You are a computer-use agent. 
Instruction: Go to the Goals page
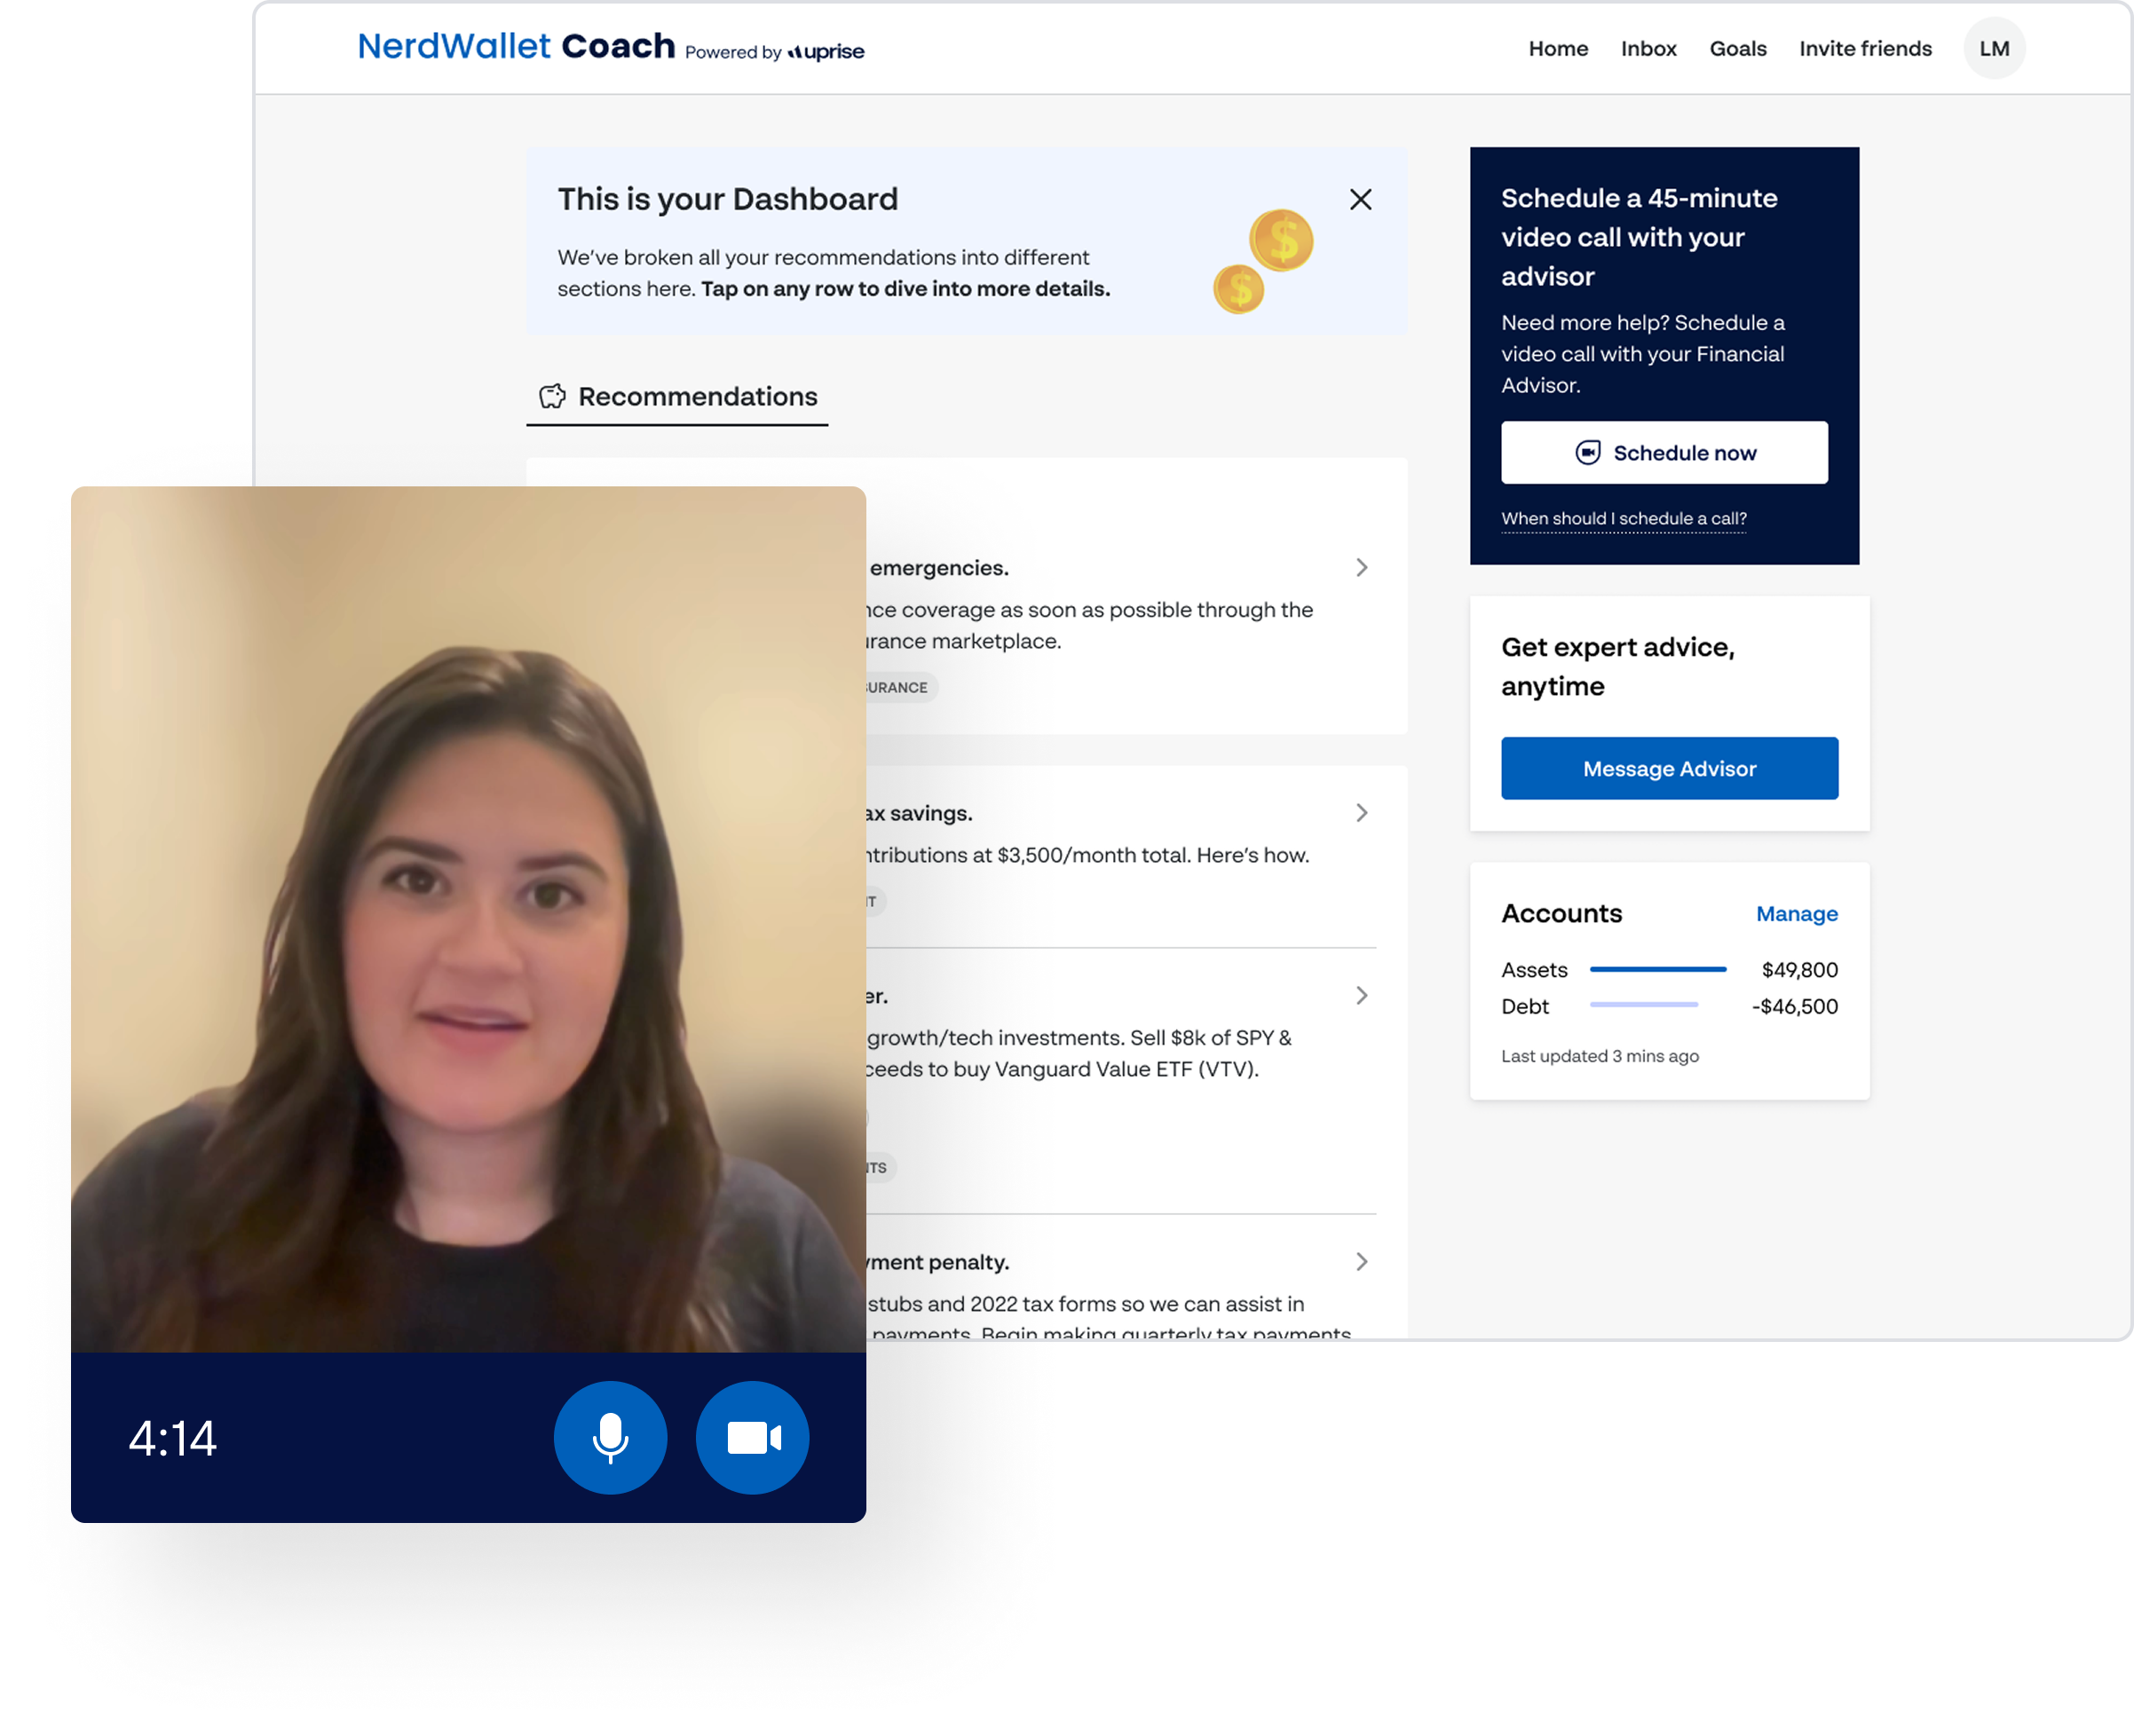(1737, 48)
